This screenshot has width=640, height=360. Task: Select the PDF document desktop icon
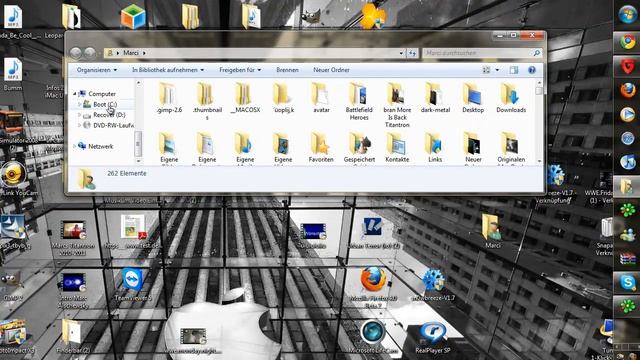133,232
